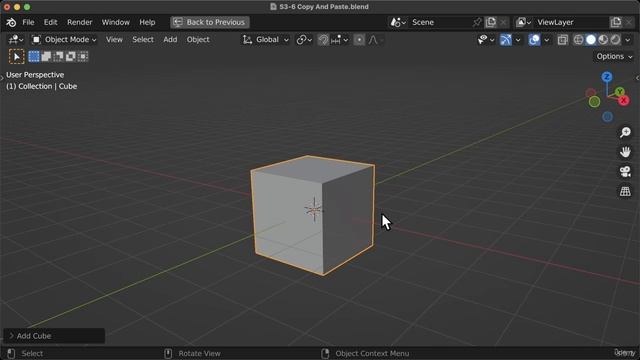Open the viewport Add menu

pyautogui.click(x=170, y=40)
